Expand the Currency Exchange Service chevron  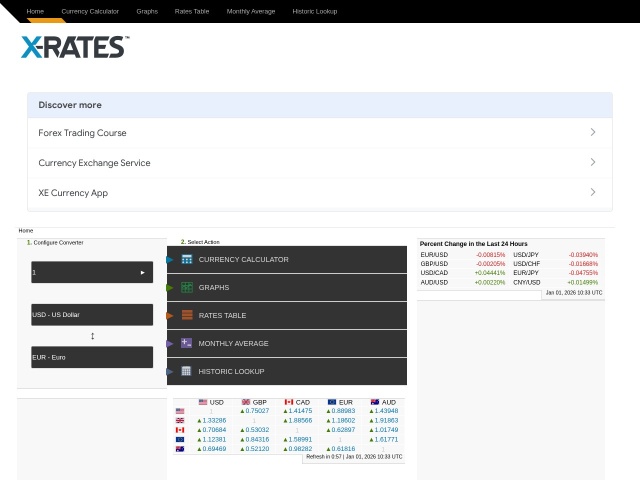(x=593, y=162)
